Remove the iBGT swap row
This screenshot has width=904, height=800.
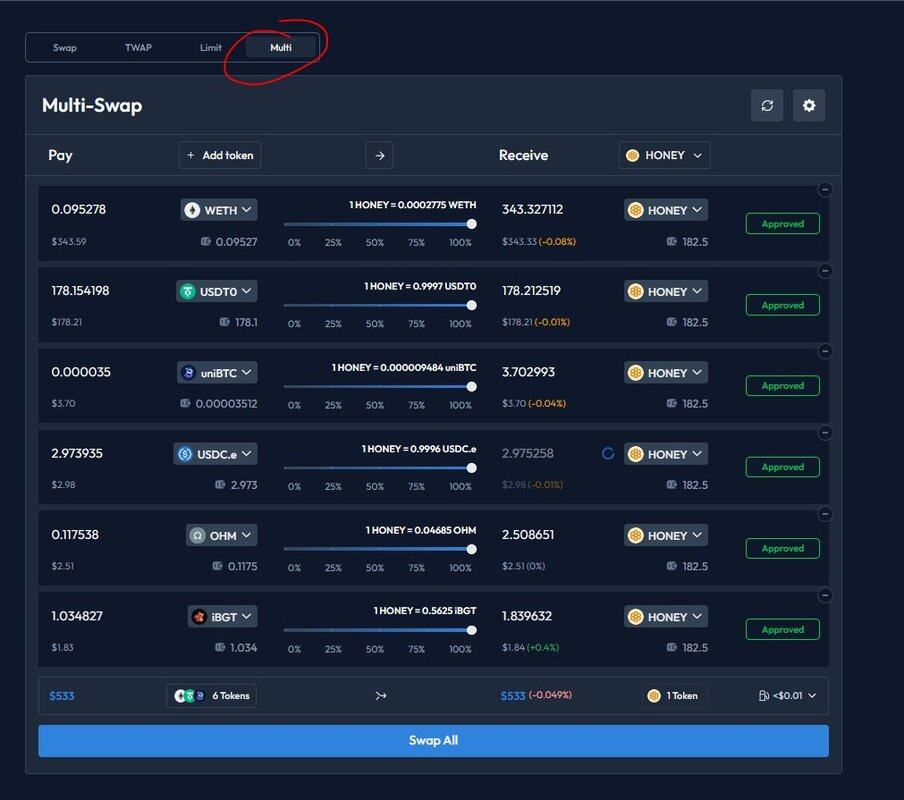(x=825, y=595)
